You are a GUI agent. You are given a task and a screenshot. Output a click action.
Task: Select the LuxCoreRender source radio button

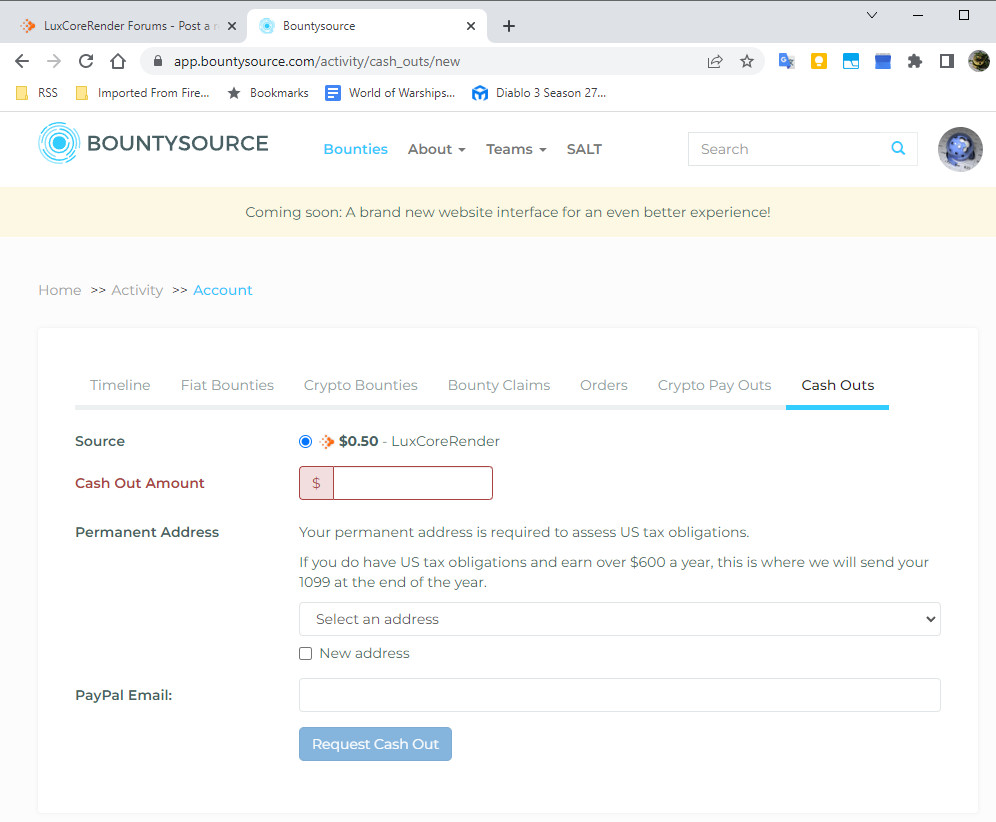[306, 441]
